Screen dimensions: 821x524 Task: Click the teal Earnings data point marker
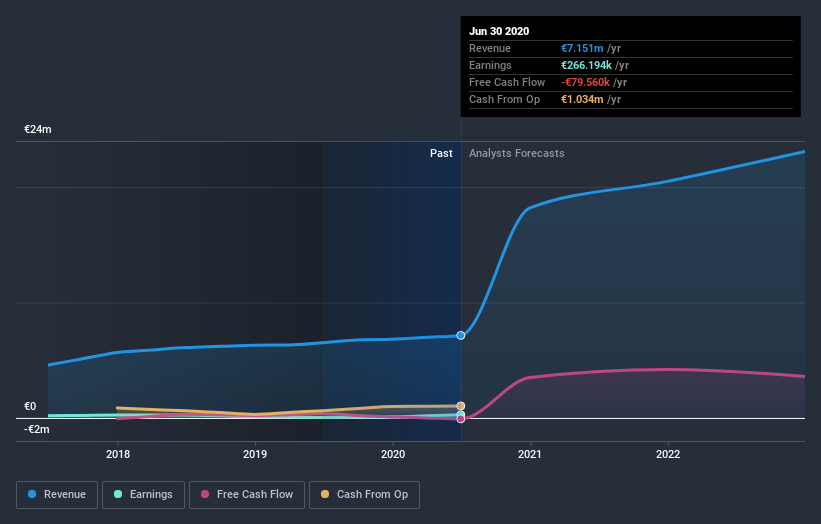pos(461,415)
